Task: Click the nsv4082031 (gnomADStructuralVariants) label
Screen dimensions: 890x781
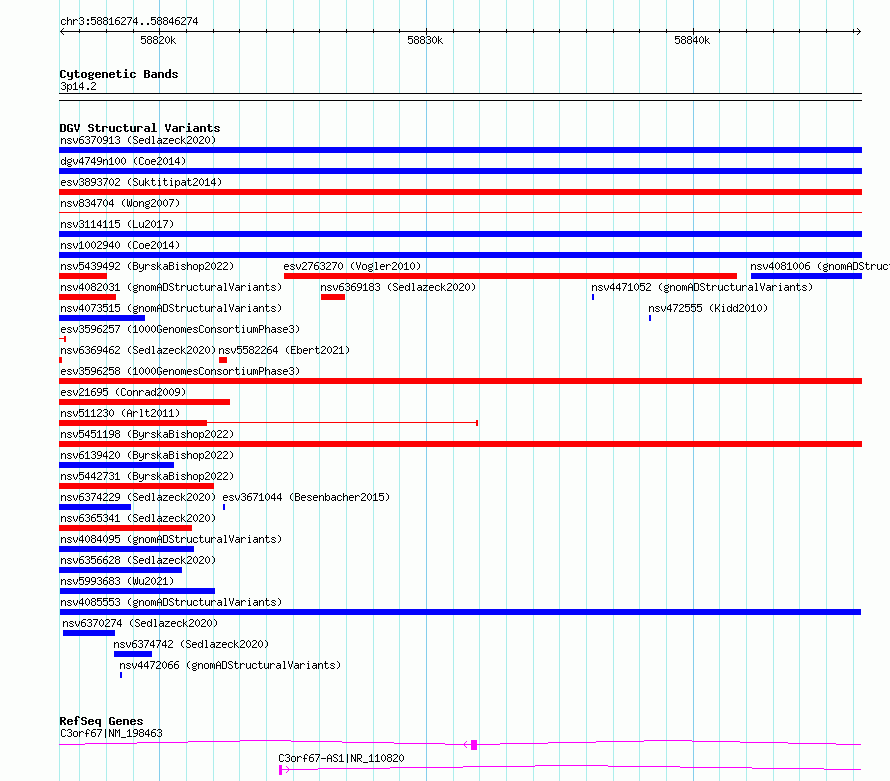Action: click(x=171, y=287)
